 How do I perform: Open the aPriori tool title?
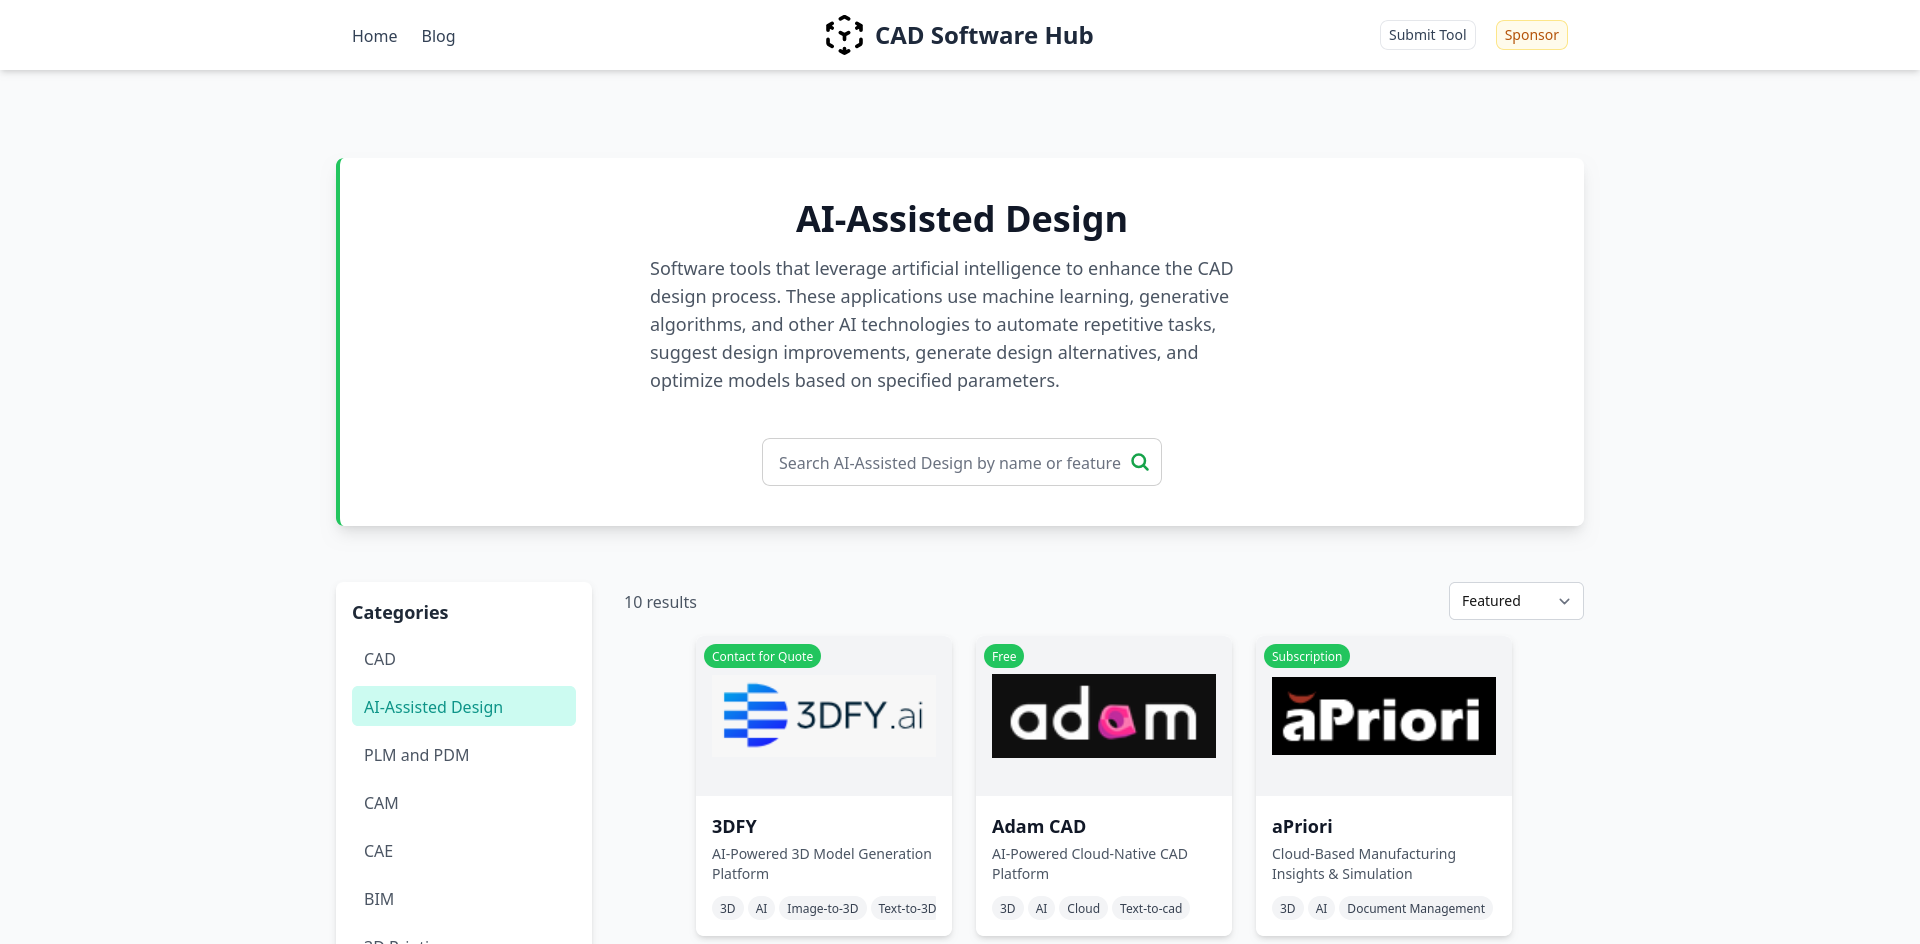click(1302, 827)
